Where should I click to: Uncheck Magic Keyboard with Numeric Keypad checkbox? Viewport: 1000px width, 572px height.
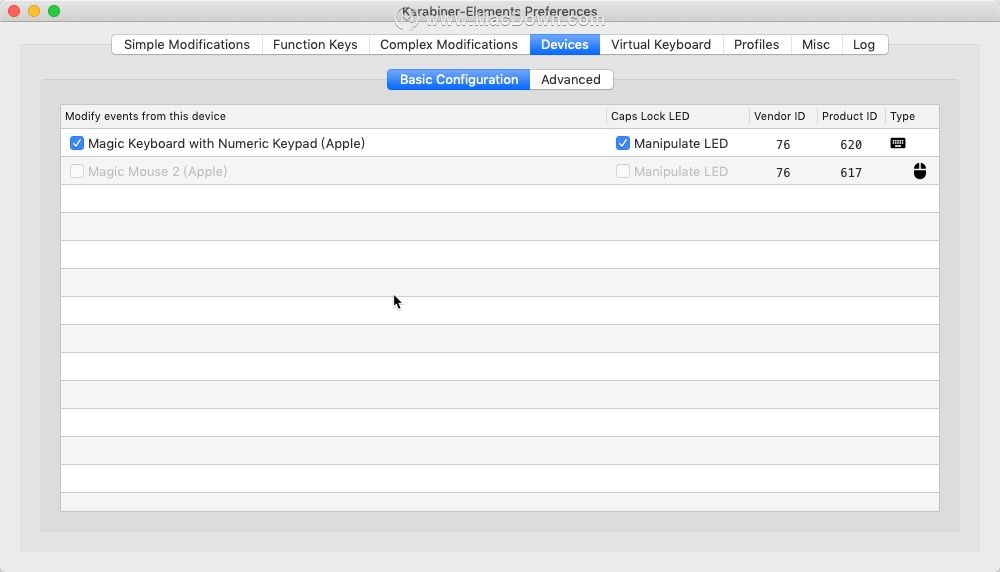tap(77, 143)
